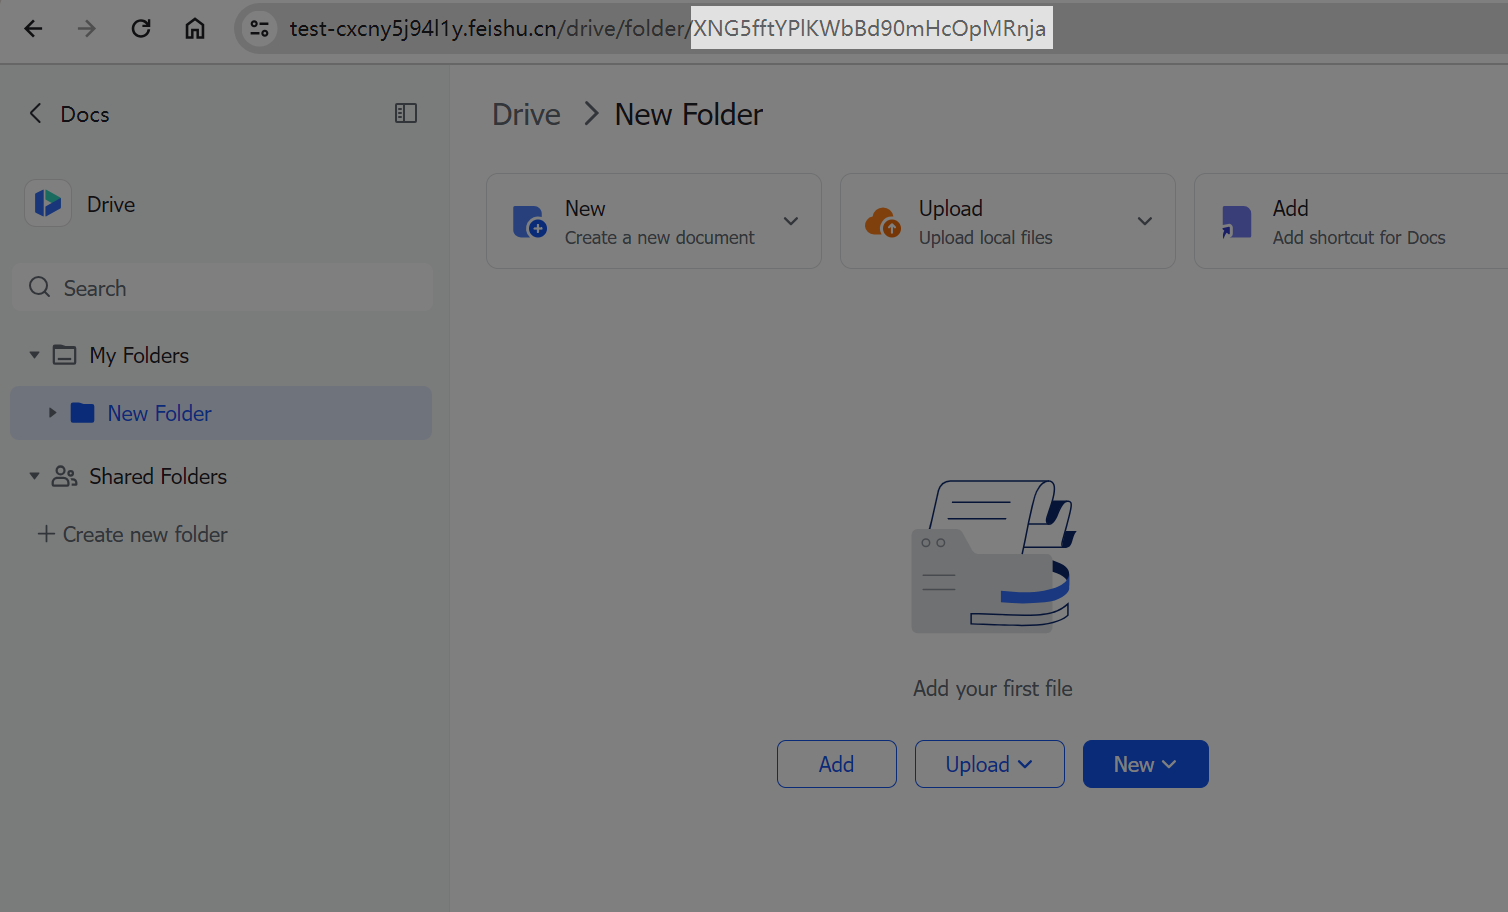Open the Upload local files dropdown arrow
This screenshot has height=912, width=1508.
1145,221
